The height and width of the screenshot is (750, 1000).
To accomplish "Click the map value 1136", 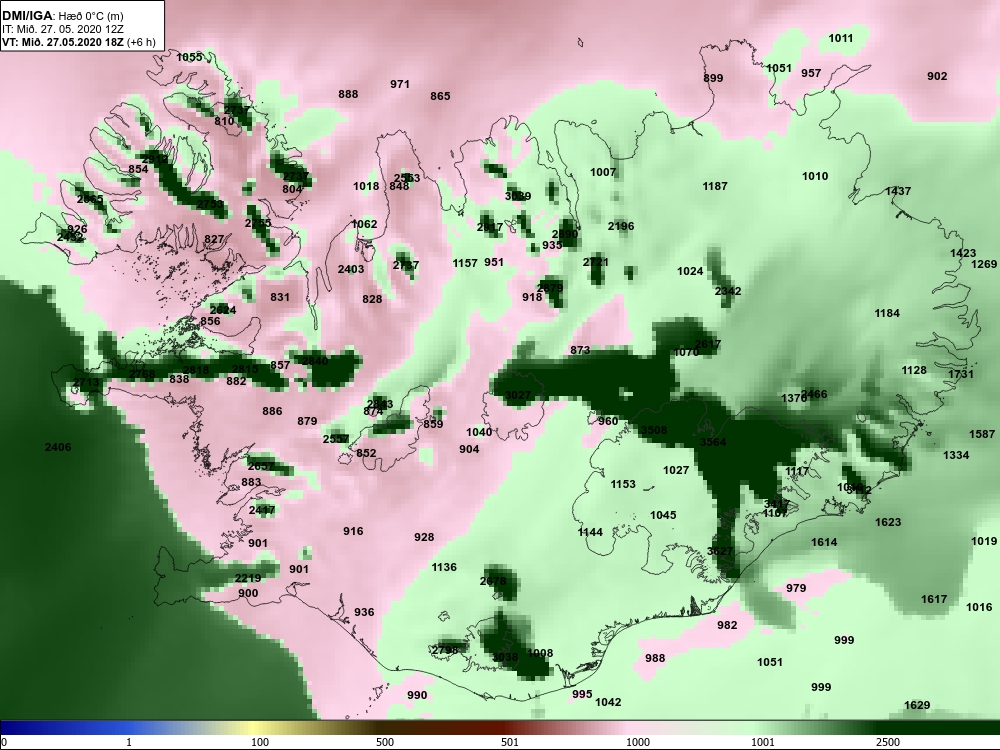I will point(444,568).
